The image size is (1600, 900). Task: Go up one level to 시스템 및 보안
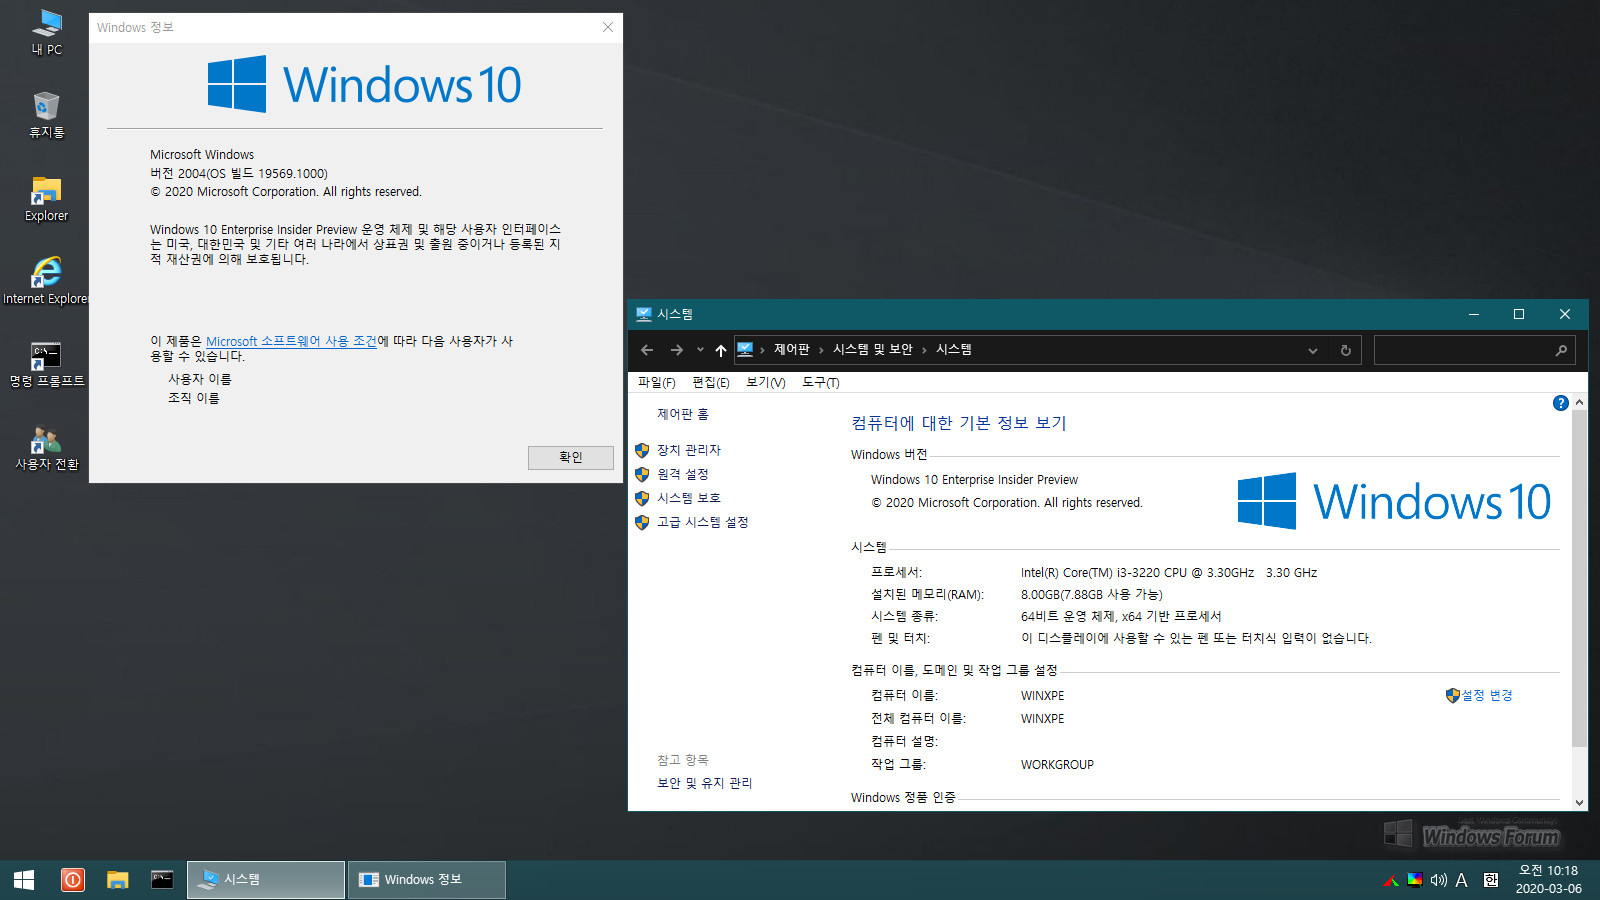click(720, 350)
